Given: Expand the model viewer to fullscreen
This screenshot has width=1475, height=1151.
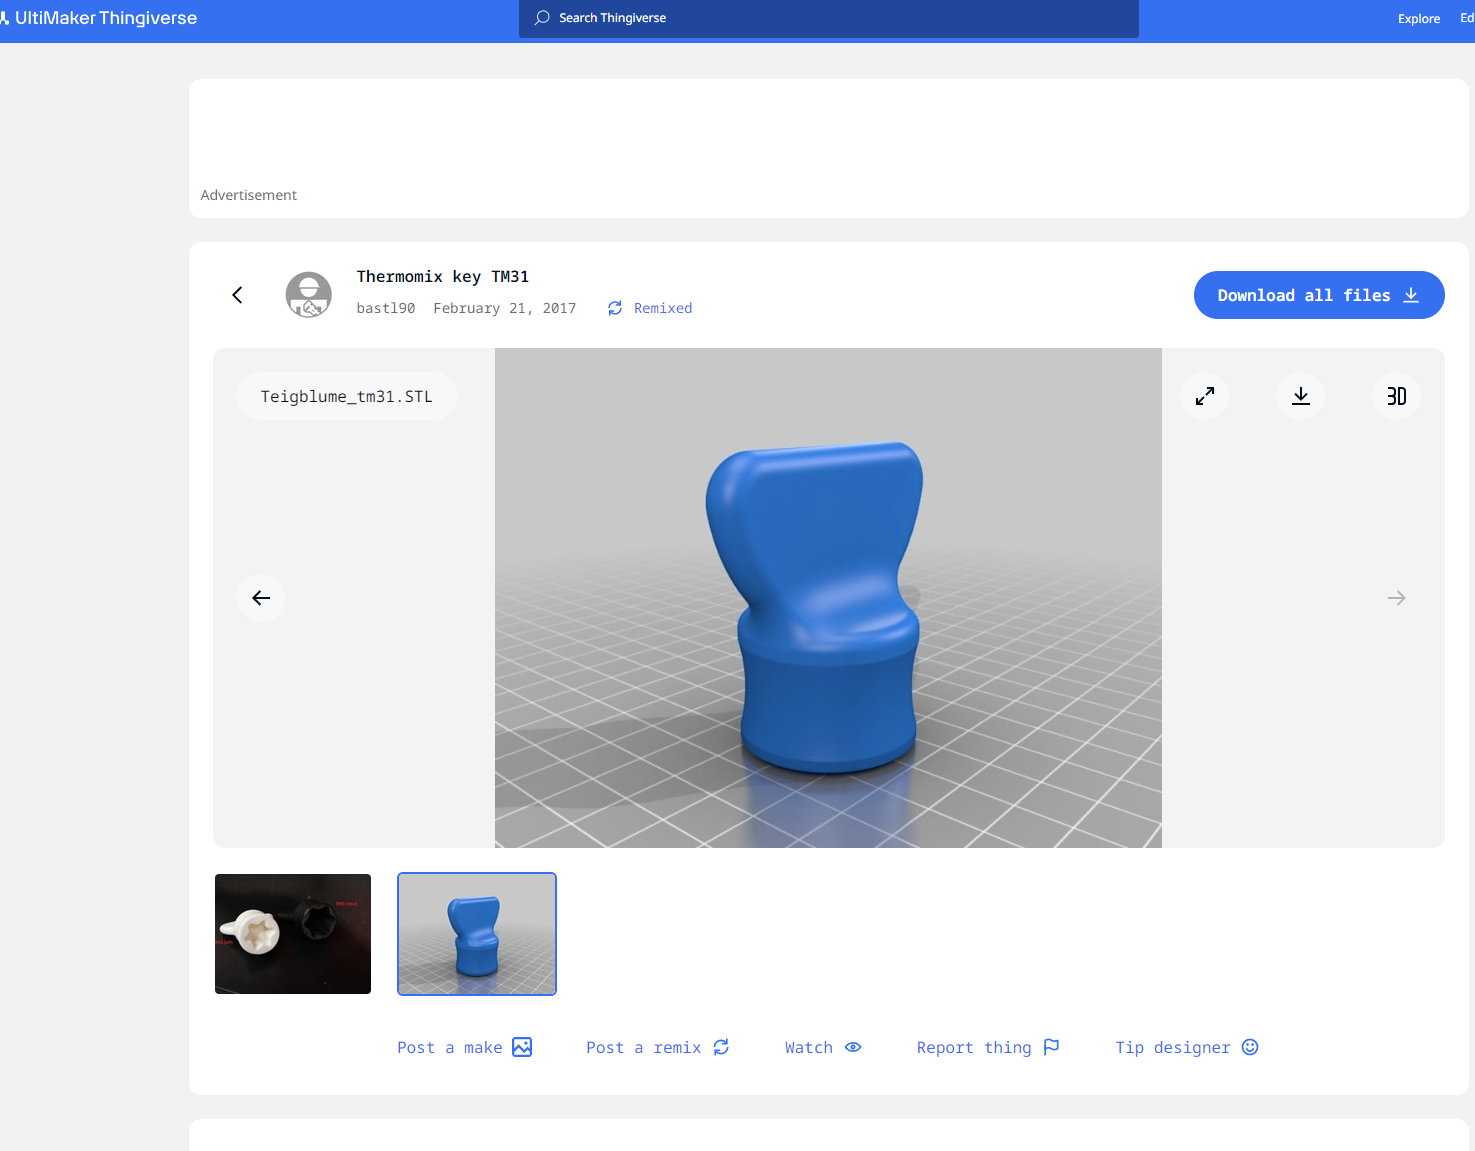Looking at the screenshot, I should click(1205, 396).
